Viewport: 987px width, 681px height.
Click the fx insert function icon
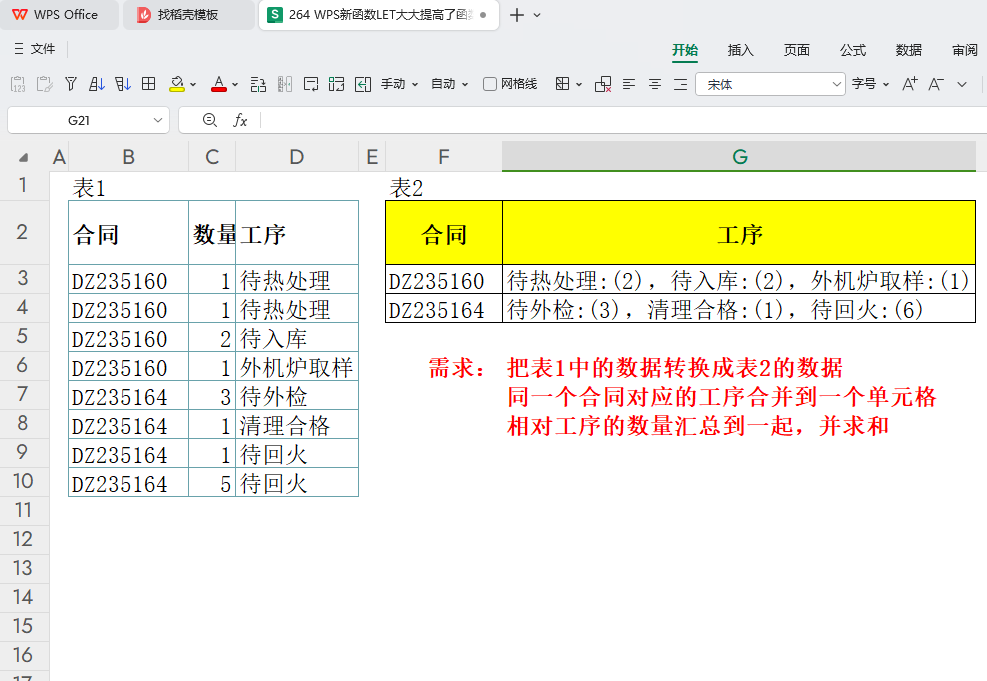click(x=240, y=120)
